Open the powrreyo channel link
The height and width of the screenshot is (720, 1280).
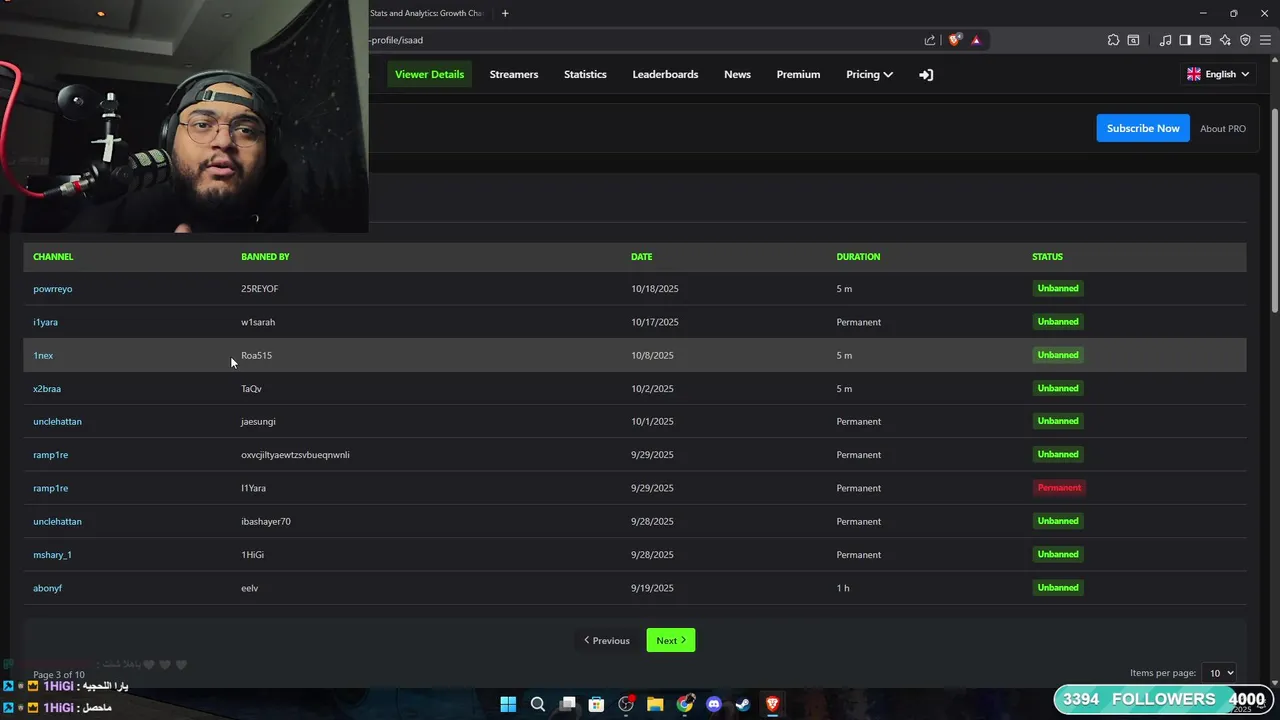click(x=53, y=289)
